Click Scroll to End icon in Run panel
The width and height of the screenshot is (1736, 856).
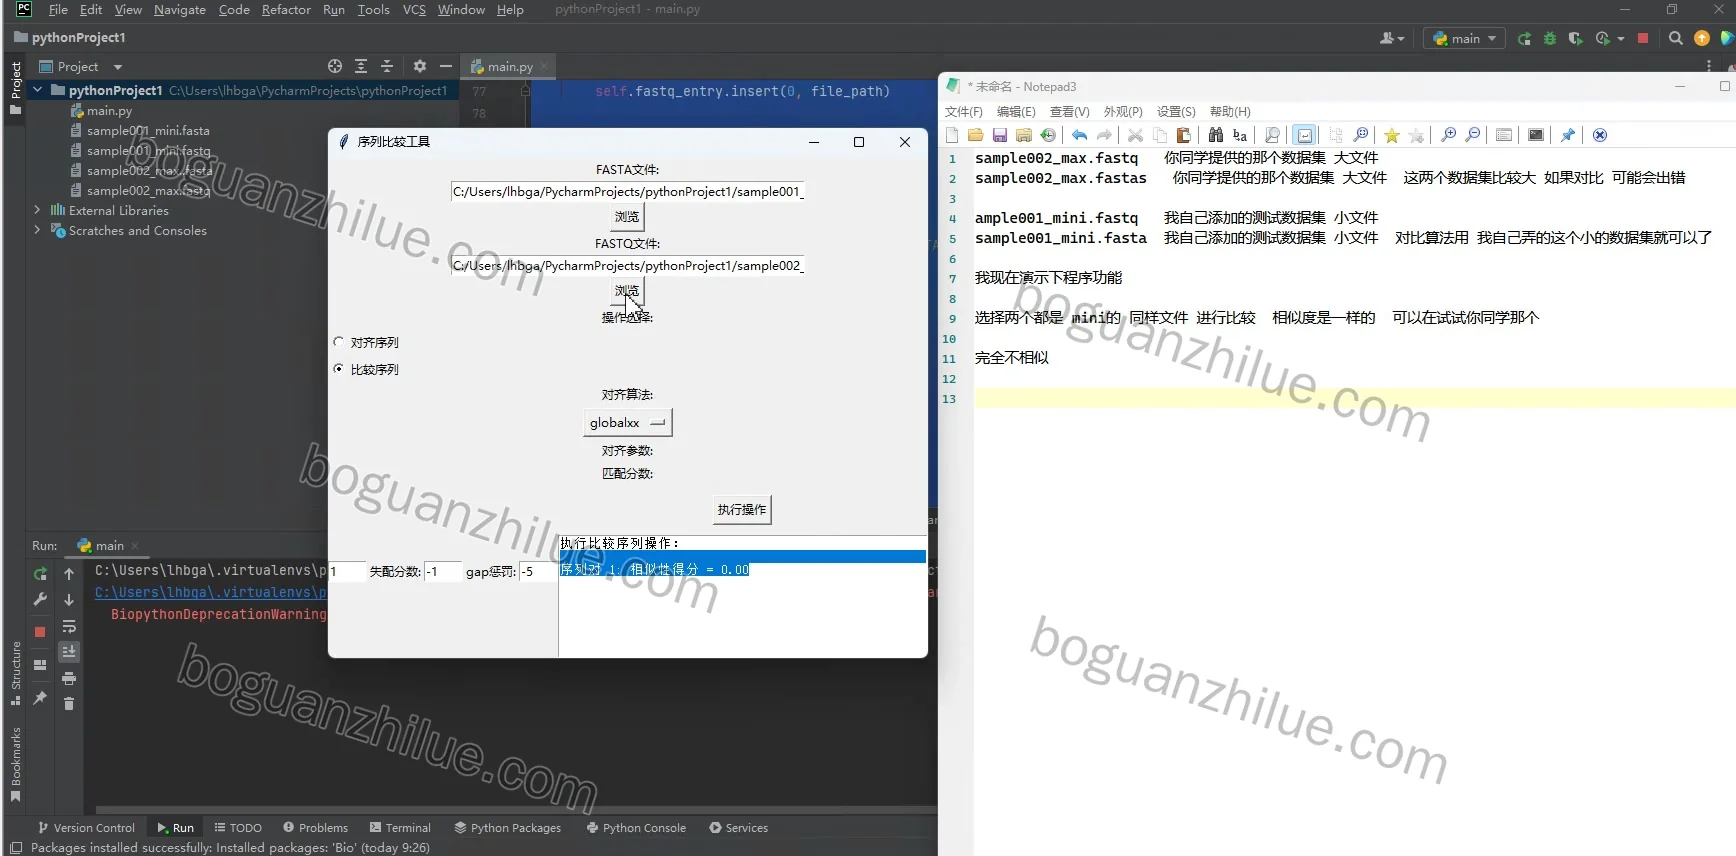point(69,652)
